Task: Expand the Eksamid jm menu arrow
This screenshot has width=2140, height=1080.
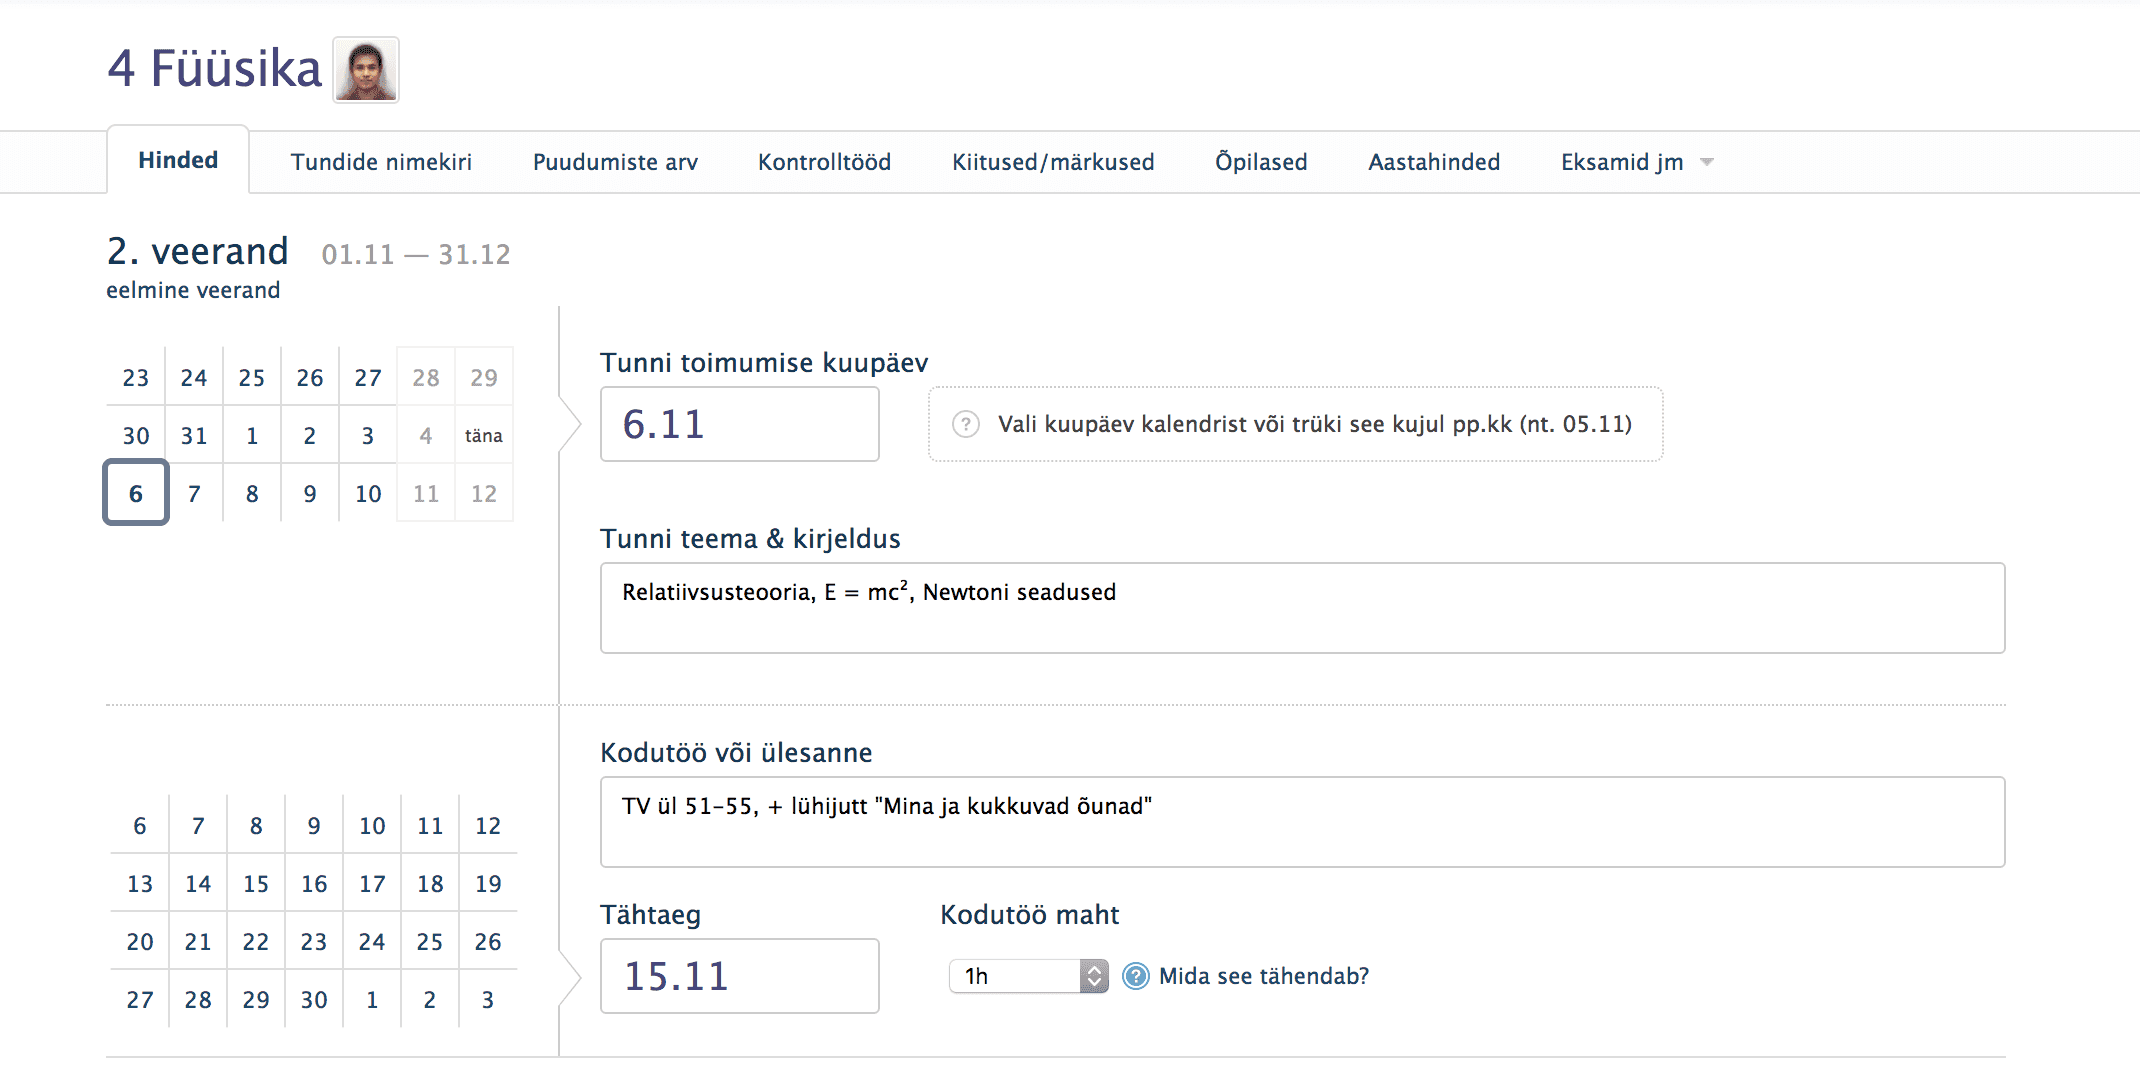Action: click(1707, 162)
